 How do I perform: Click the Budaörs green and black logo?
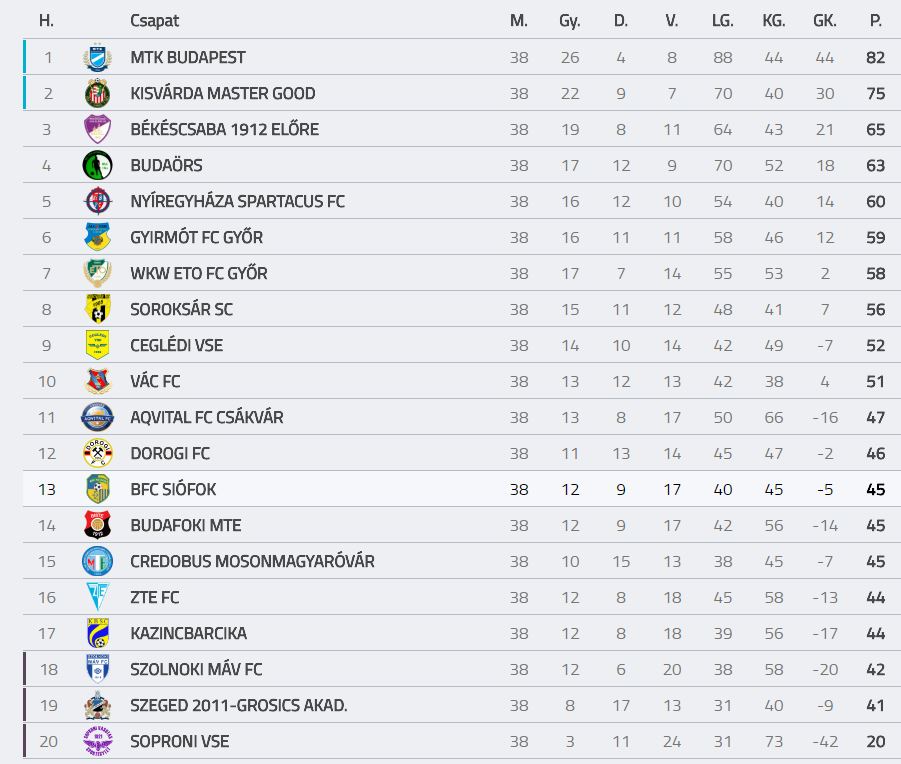point(97,165)
